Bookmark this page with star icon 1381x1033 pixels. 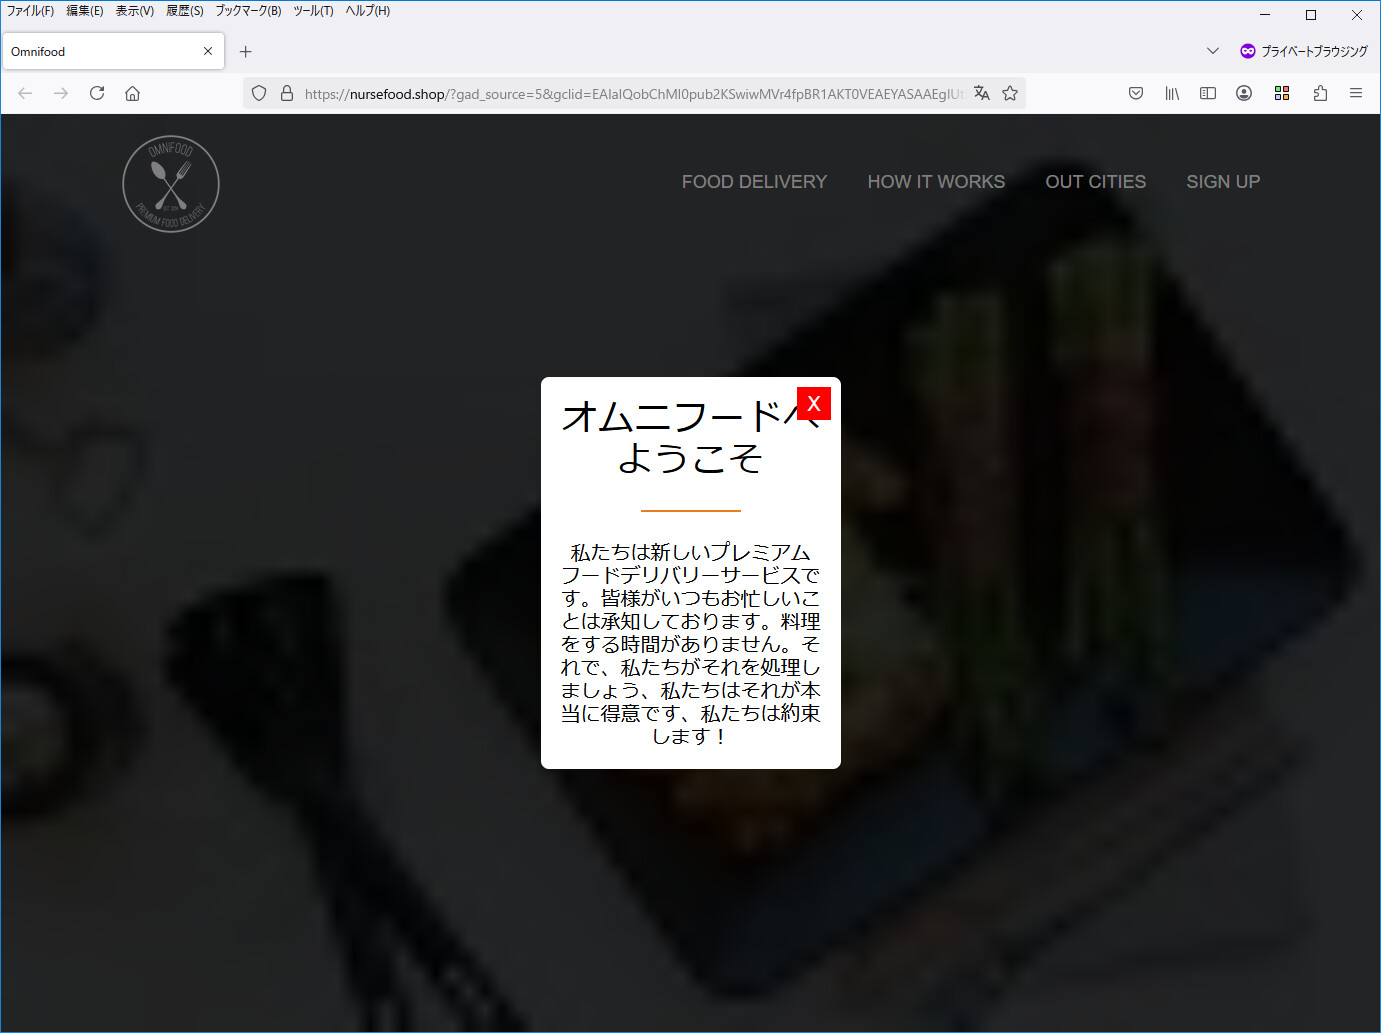coord(1010,93)
